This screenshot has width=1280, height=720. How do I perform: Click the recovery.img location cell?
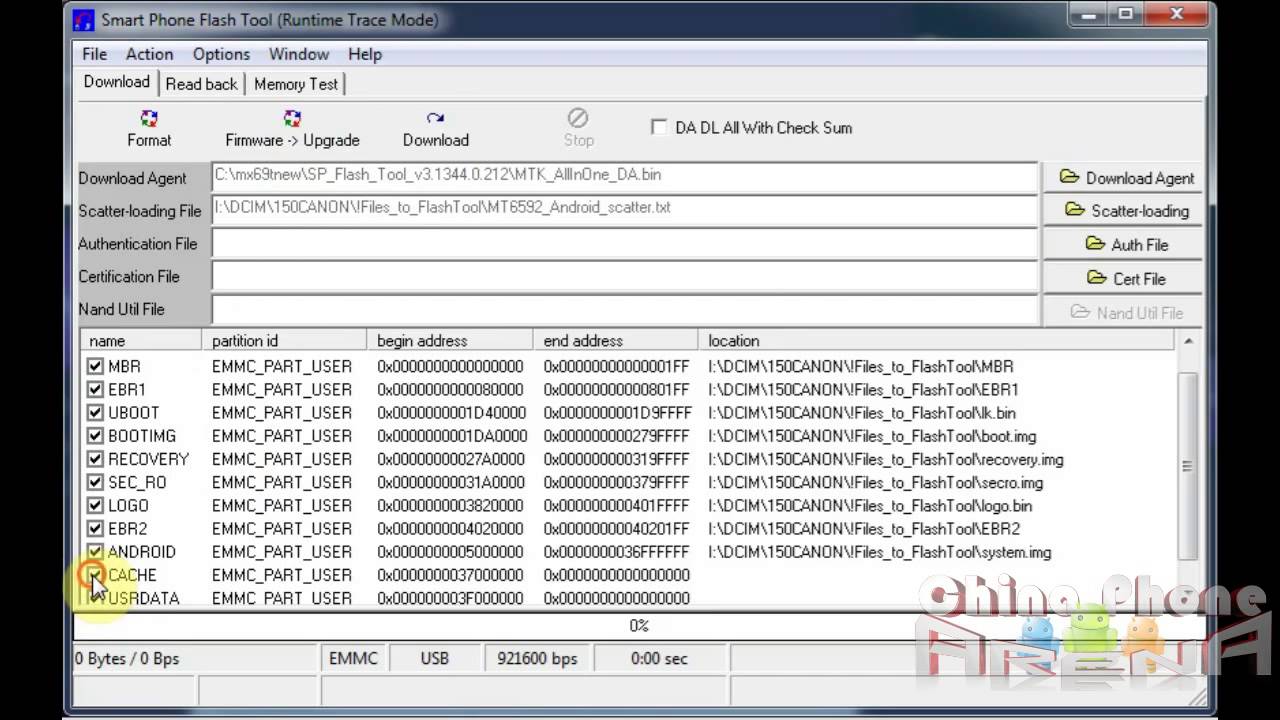pyautogui.click(x=886, y=459)
